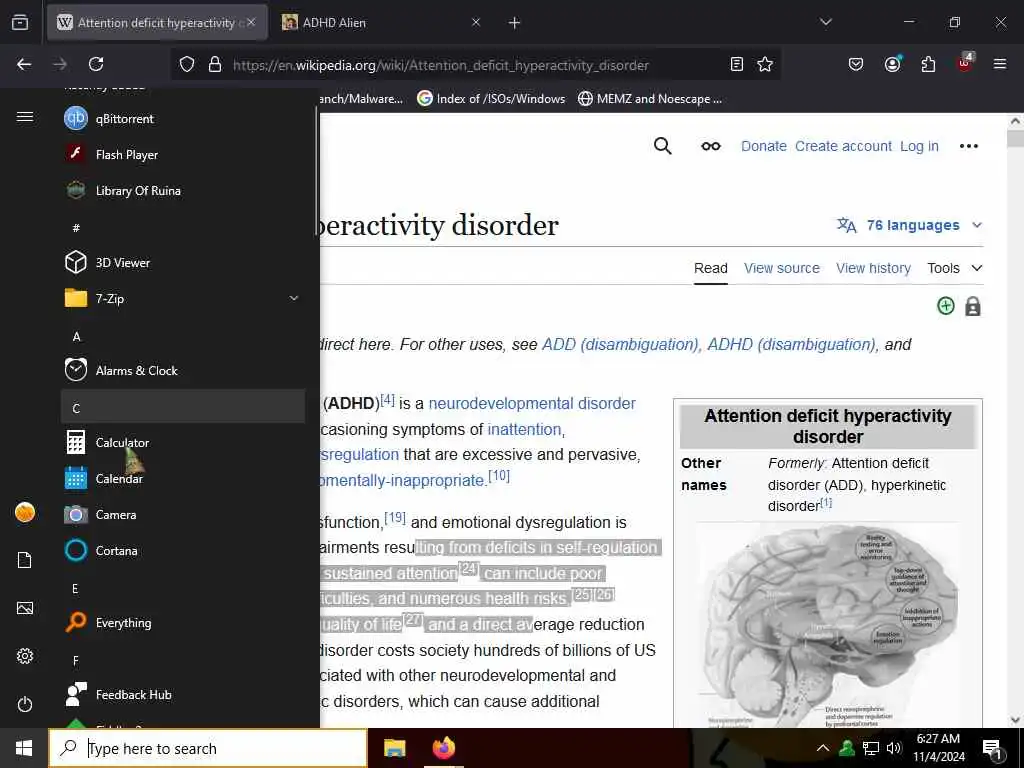Expand the 7-Zip folder

pyautogui.click(x=183, y=298)
